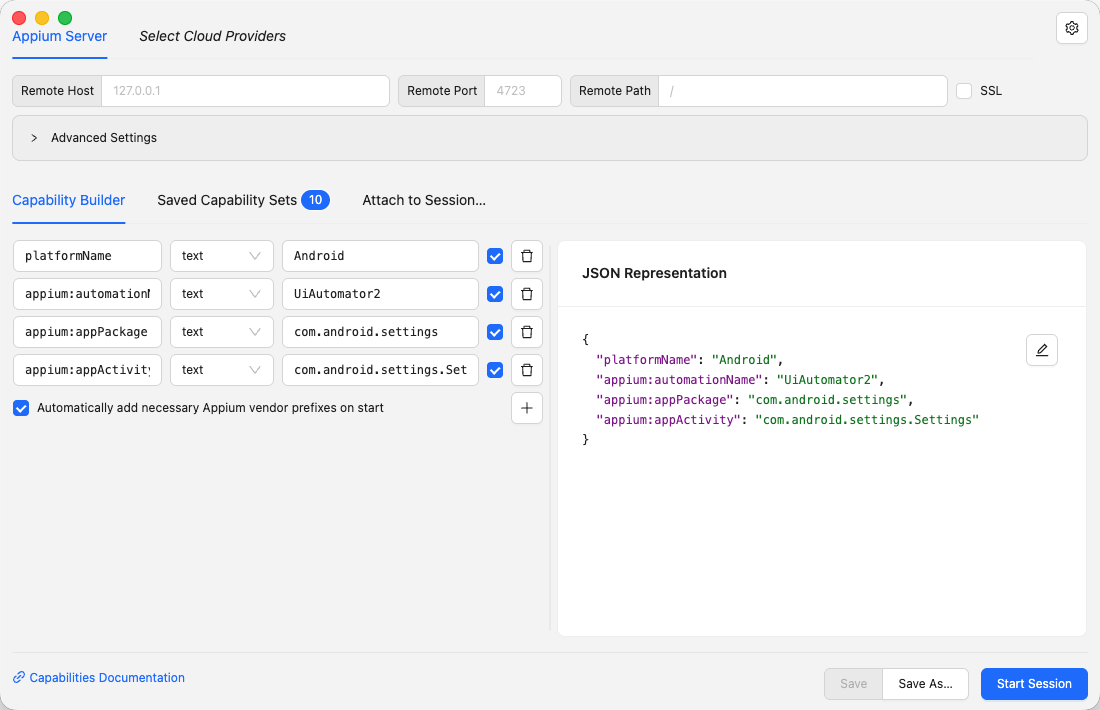Click the Start Session button

tap(1034, 684)
